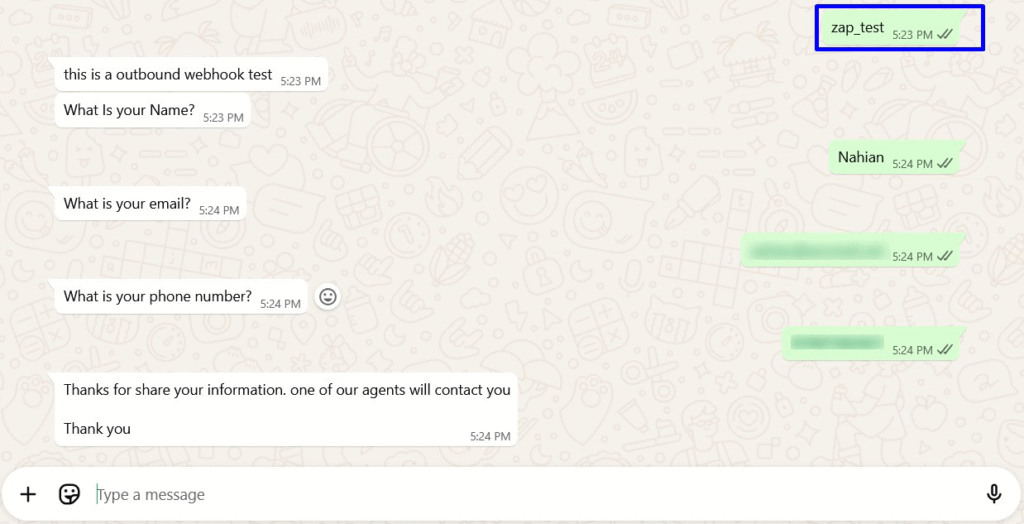Click the 5:24 PM timestamp on thanks message
This screenshot has width=1024, height=524.
[490, 436]
